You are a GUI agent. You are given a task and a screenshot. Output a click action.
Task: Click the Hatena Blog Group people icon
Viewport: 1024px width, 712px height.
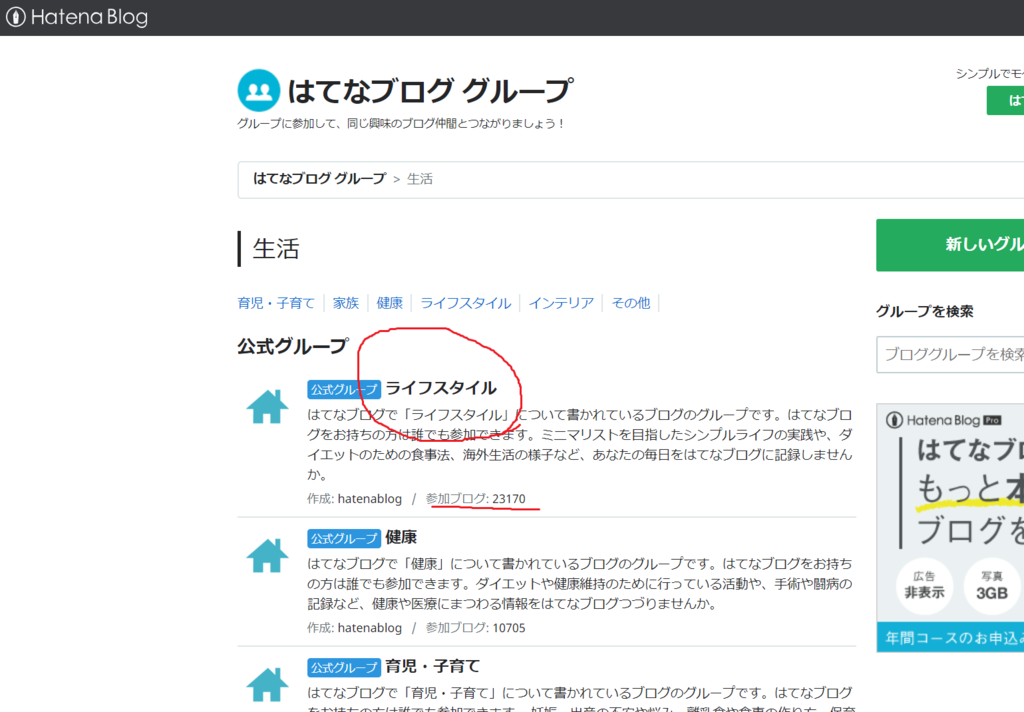point(259,90)
